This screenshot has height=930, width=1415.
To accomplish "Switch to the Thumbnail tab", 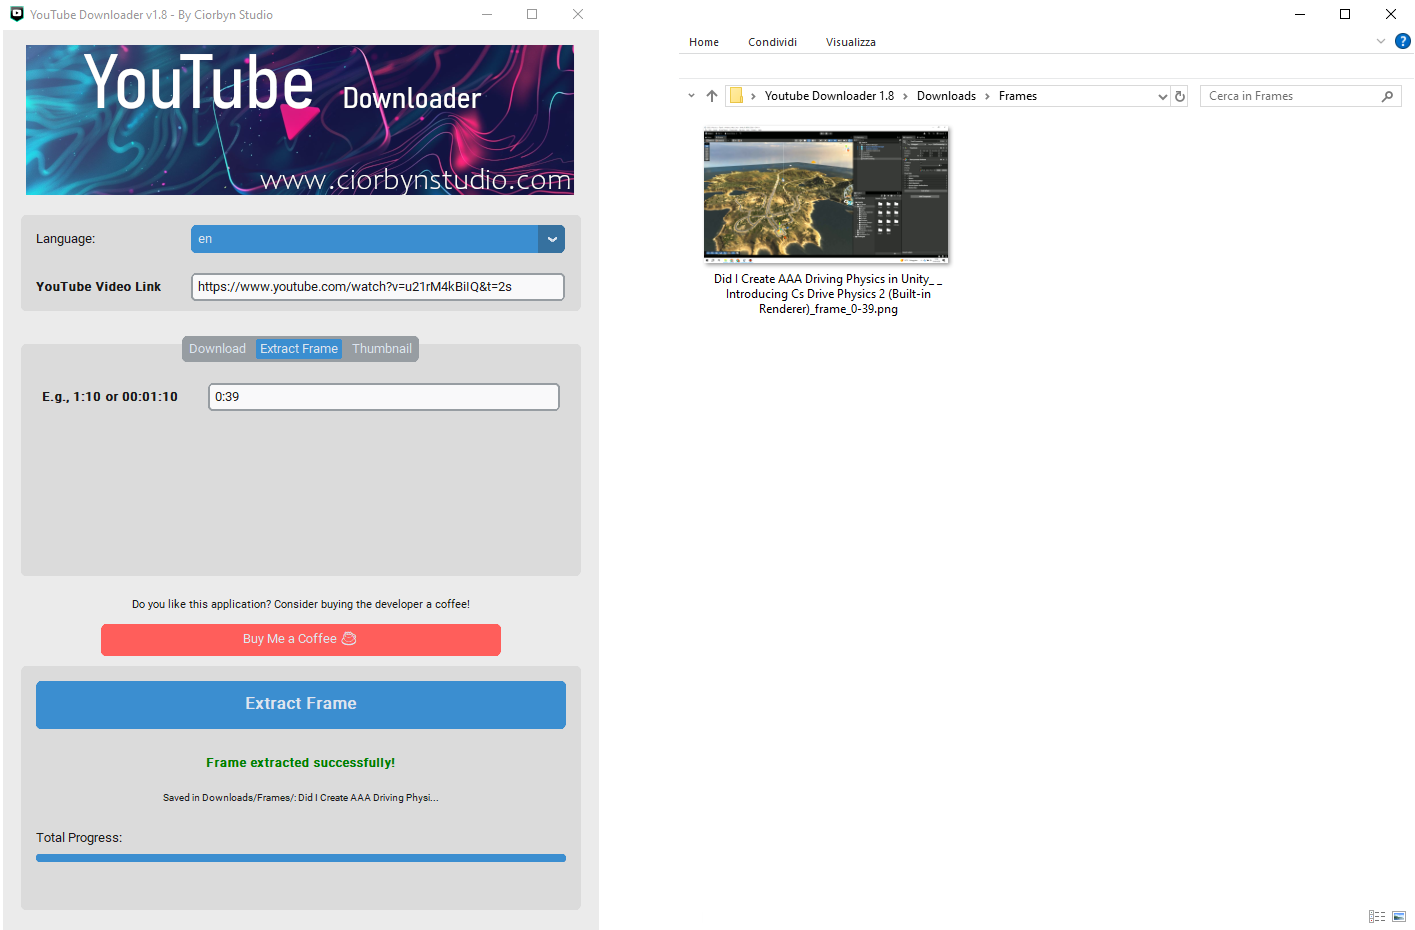I will click(x=382, y=349).
